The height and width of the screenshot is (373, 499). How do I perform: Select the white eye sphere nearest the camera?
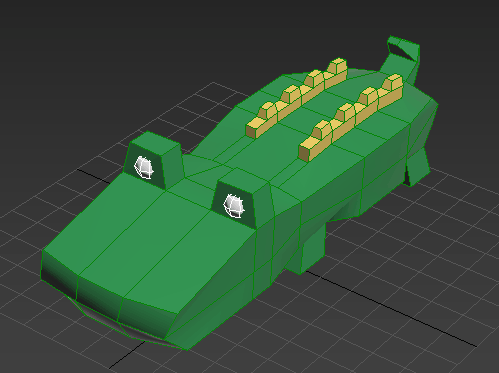[234, 206]
